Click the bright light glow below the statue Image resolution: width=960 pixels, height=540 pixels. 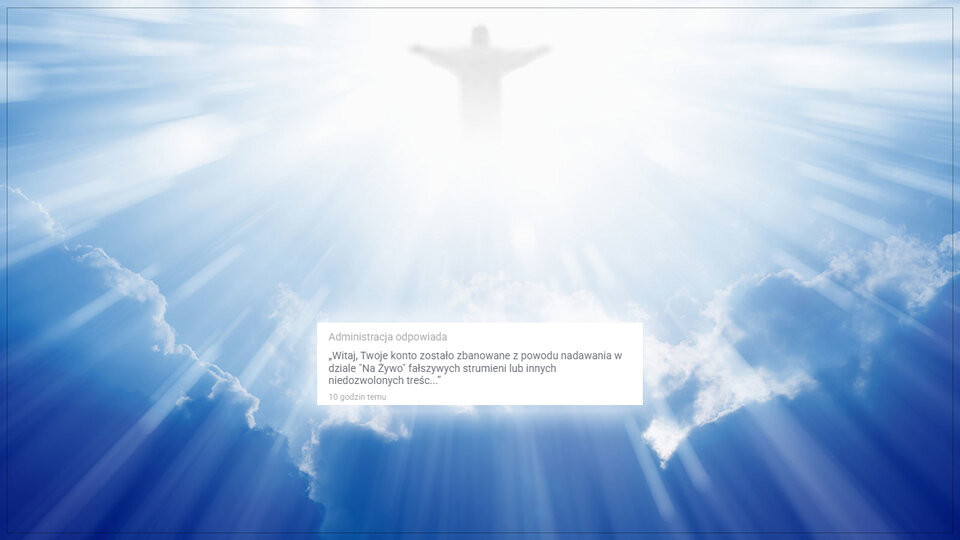[480, 200]
